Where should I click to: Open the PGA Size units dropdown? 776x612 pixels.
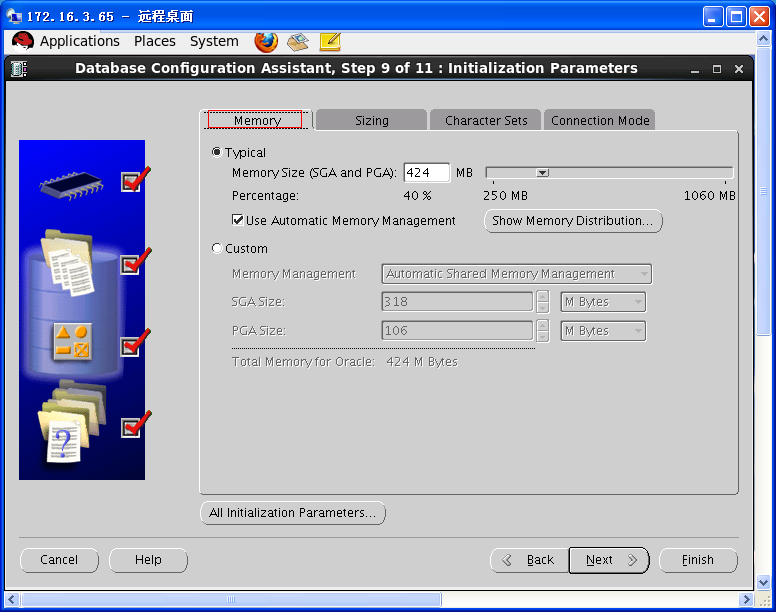[602, 331]
